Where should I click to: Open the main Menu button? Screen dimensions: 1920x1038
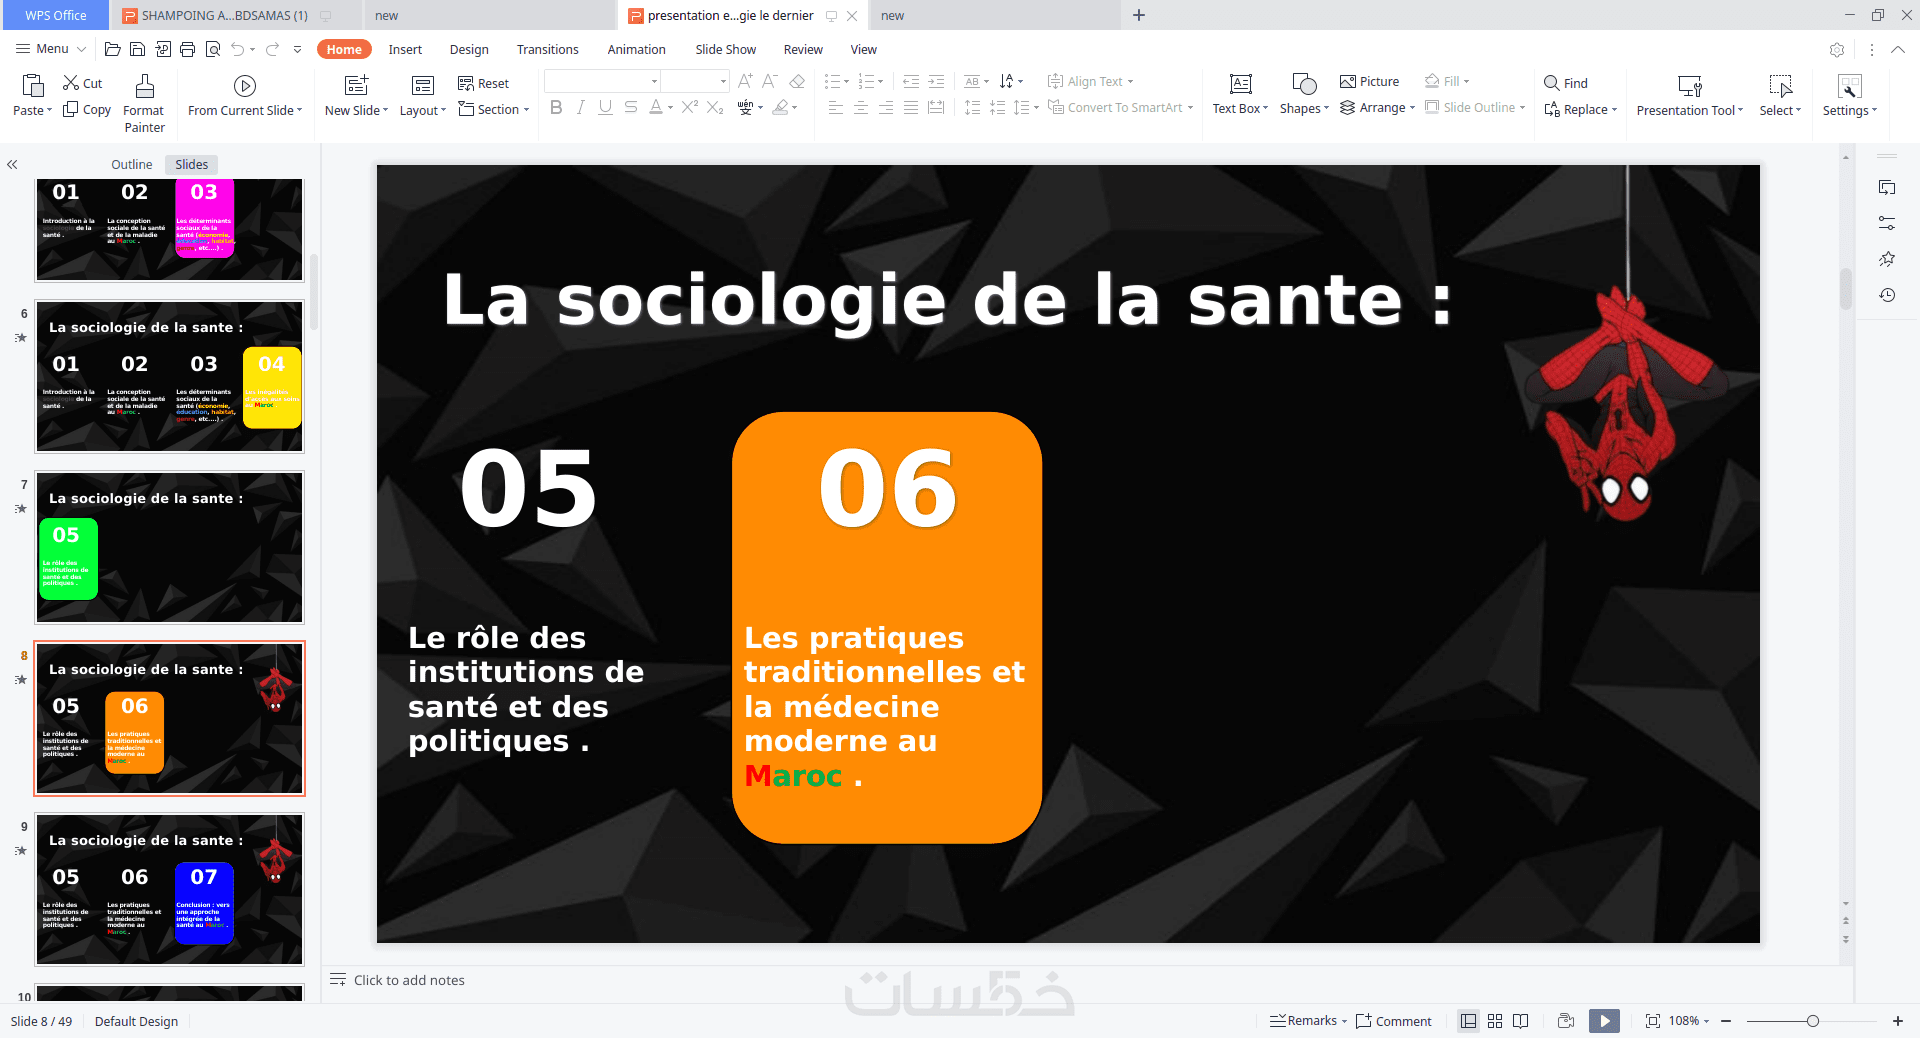pos(50,49)
